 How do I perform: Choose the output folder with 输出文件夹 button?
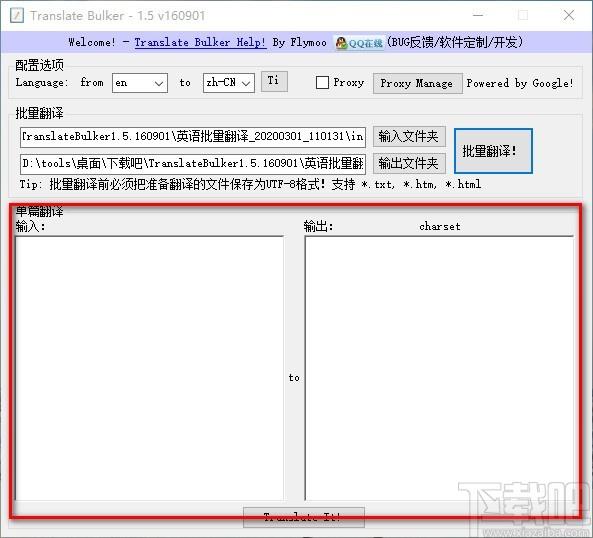409,163
